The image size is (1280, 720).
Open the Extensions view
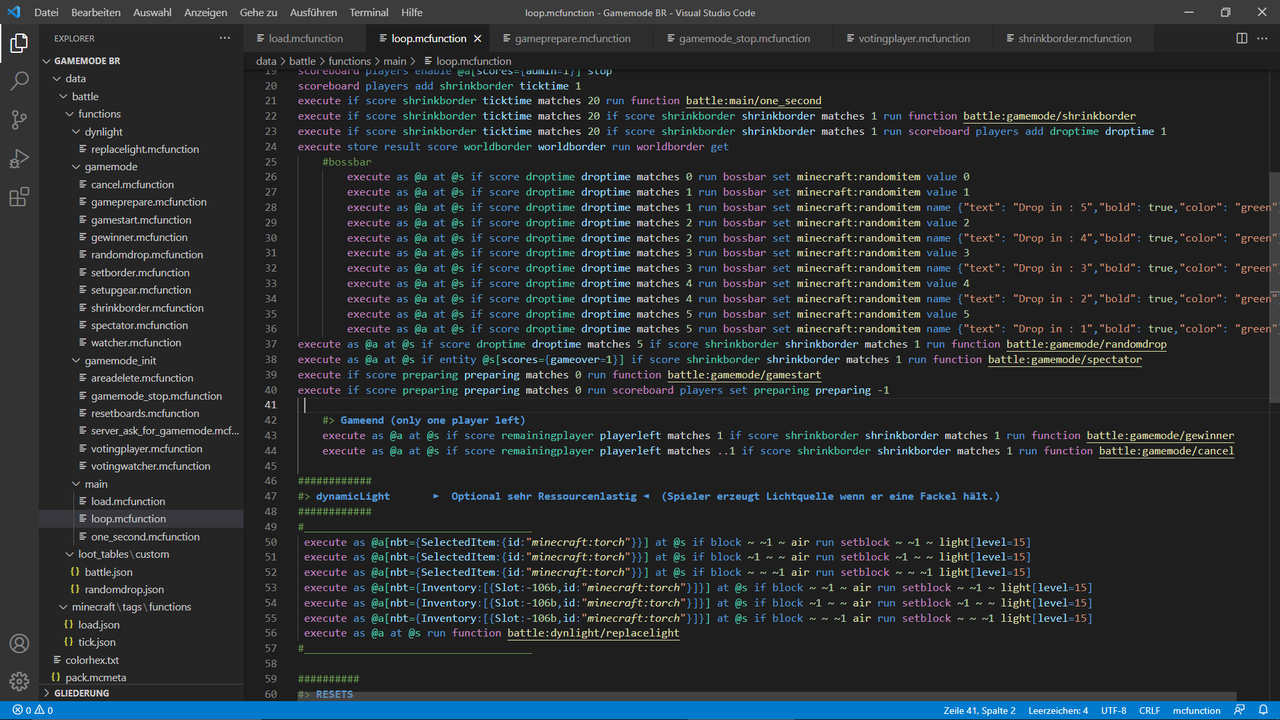pyautogui.click(x=19, y=197)
